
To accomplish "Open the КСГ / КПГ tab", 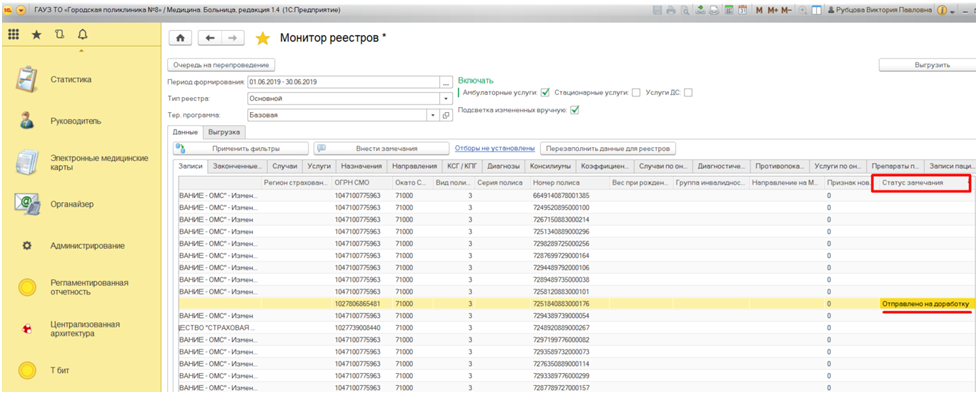I will (x=461, y=166).
